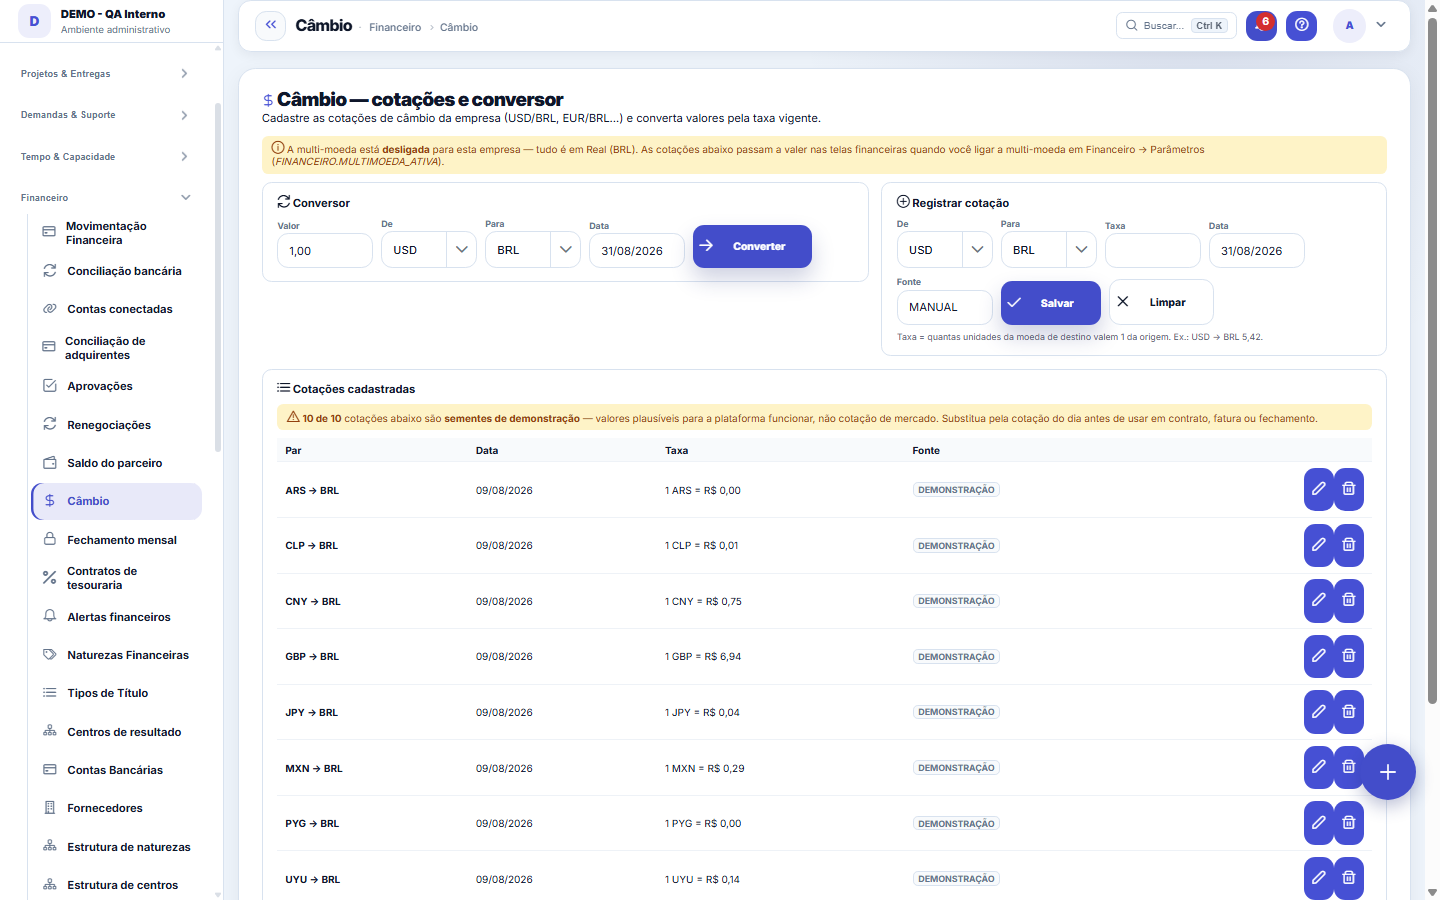
Task: Click the Converter button
Action: (x=752, y=246)
